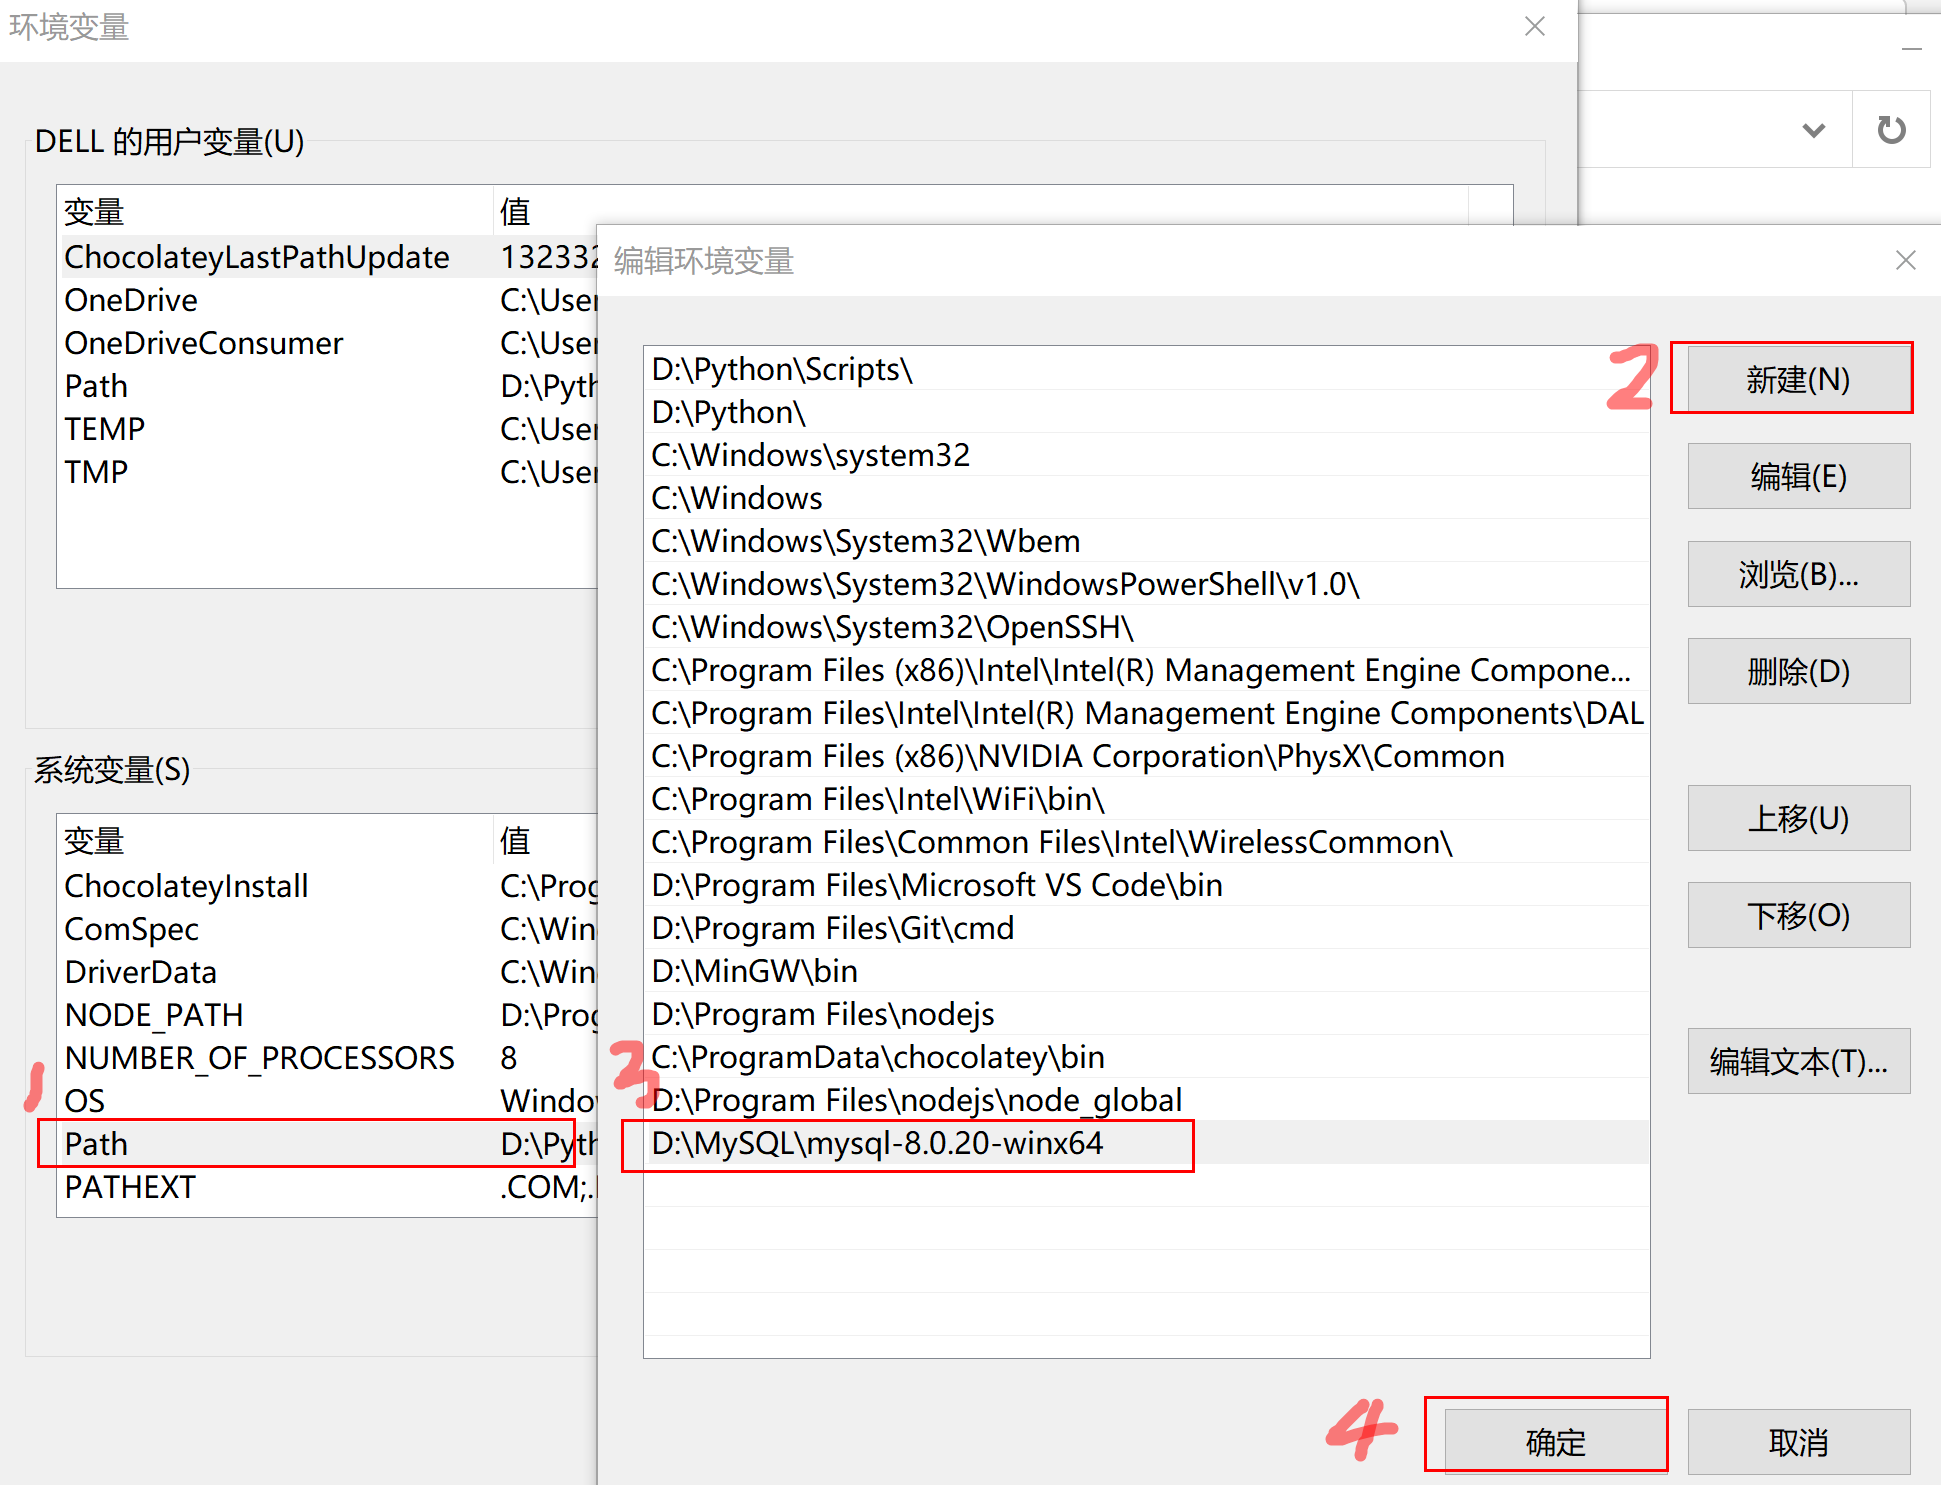Move entry down with 下移(O)

(x=1797, y=915)
